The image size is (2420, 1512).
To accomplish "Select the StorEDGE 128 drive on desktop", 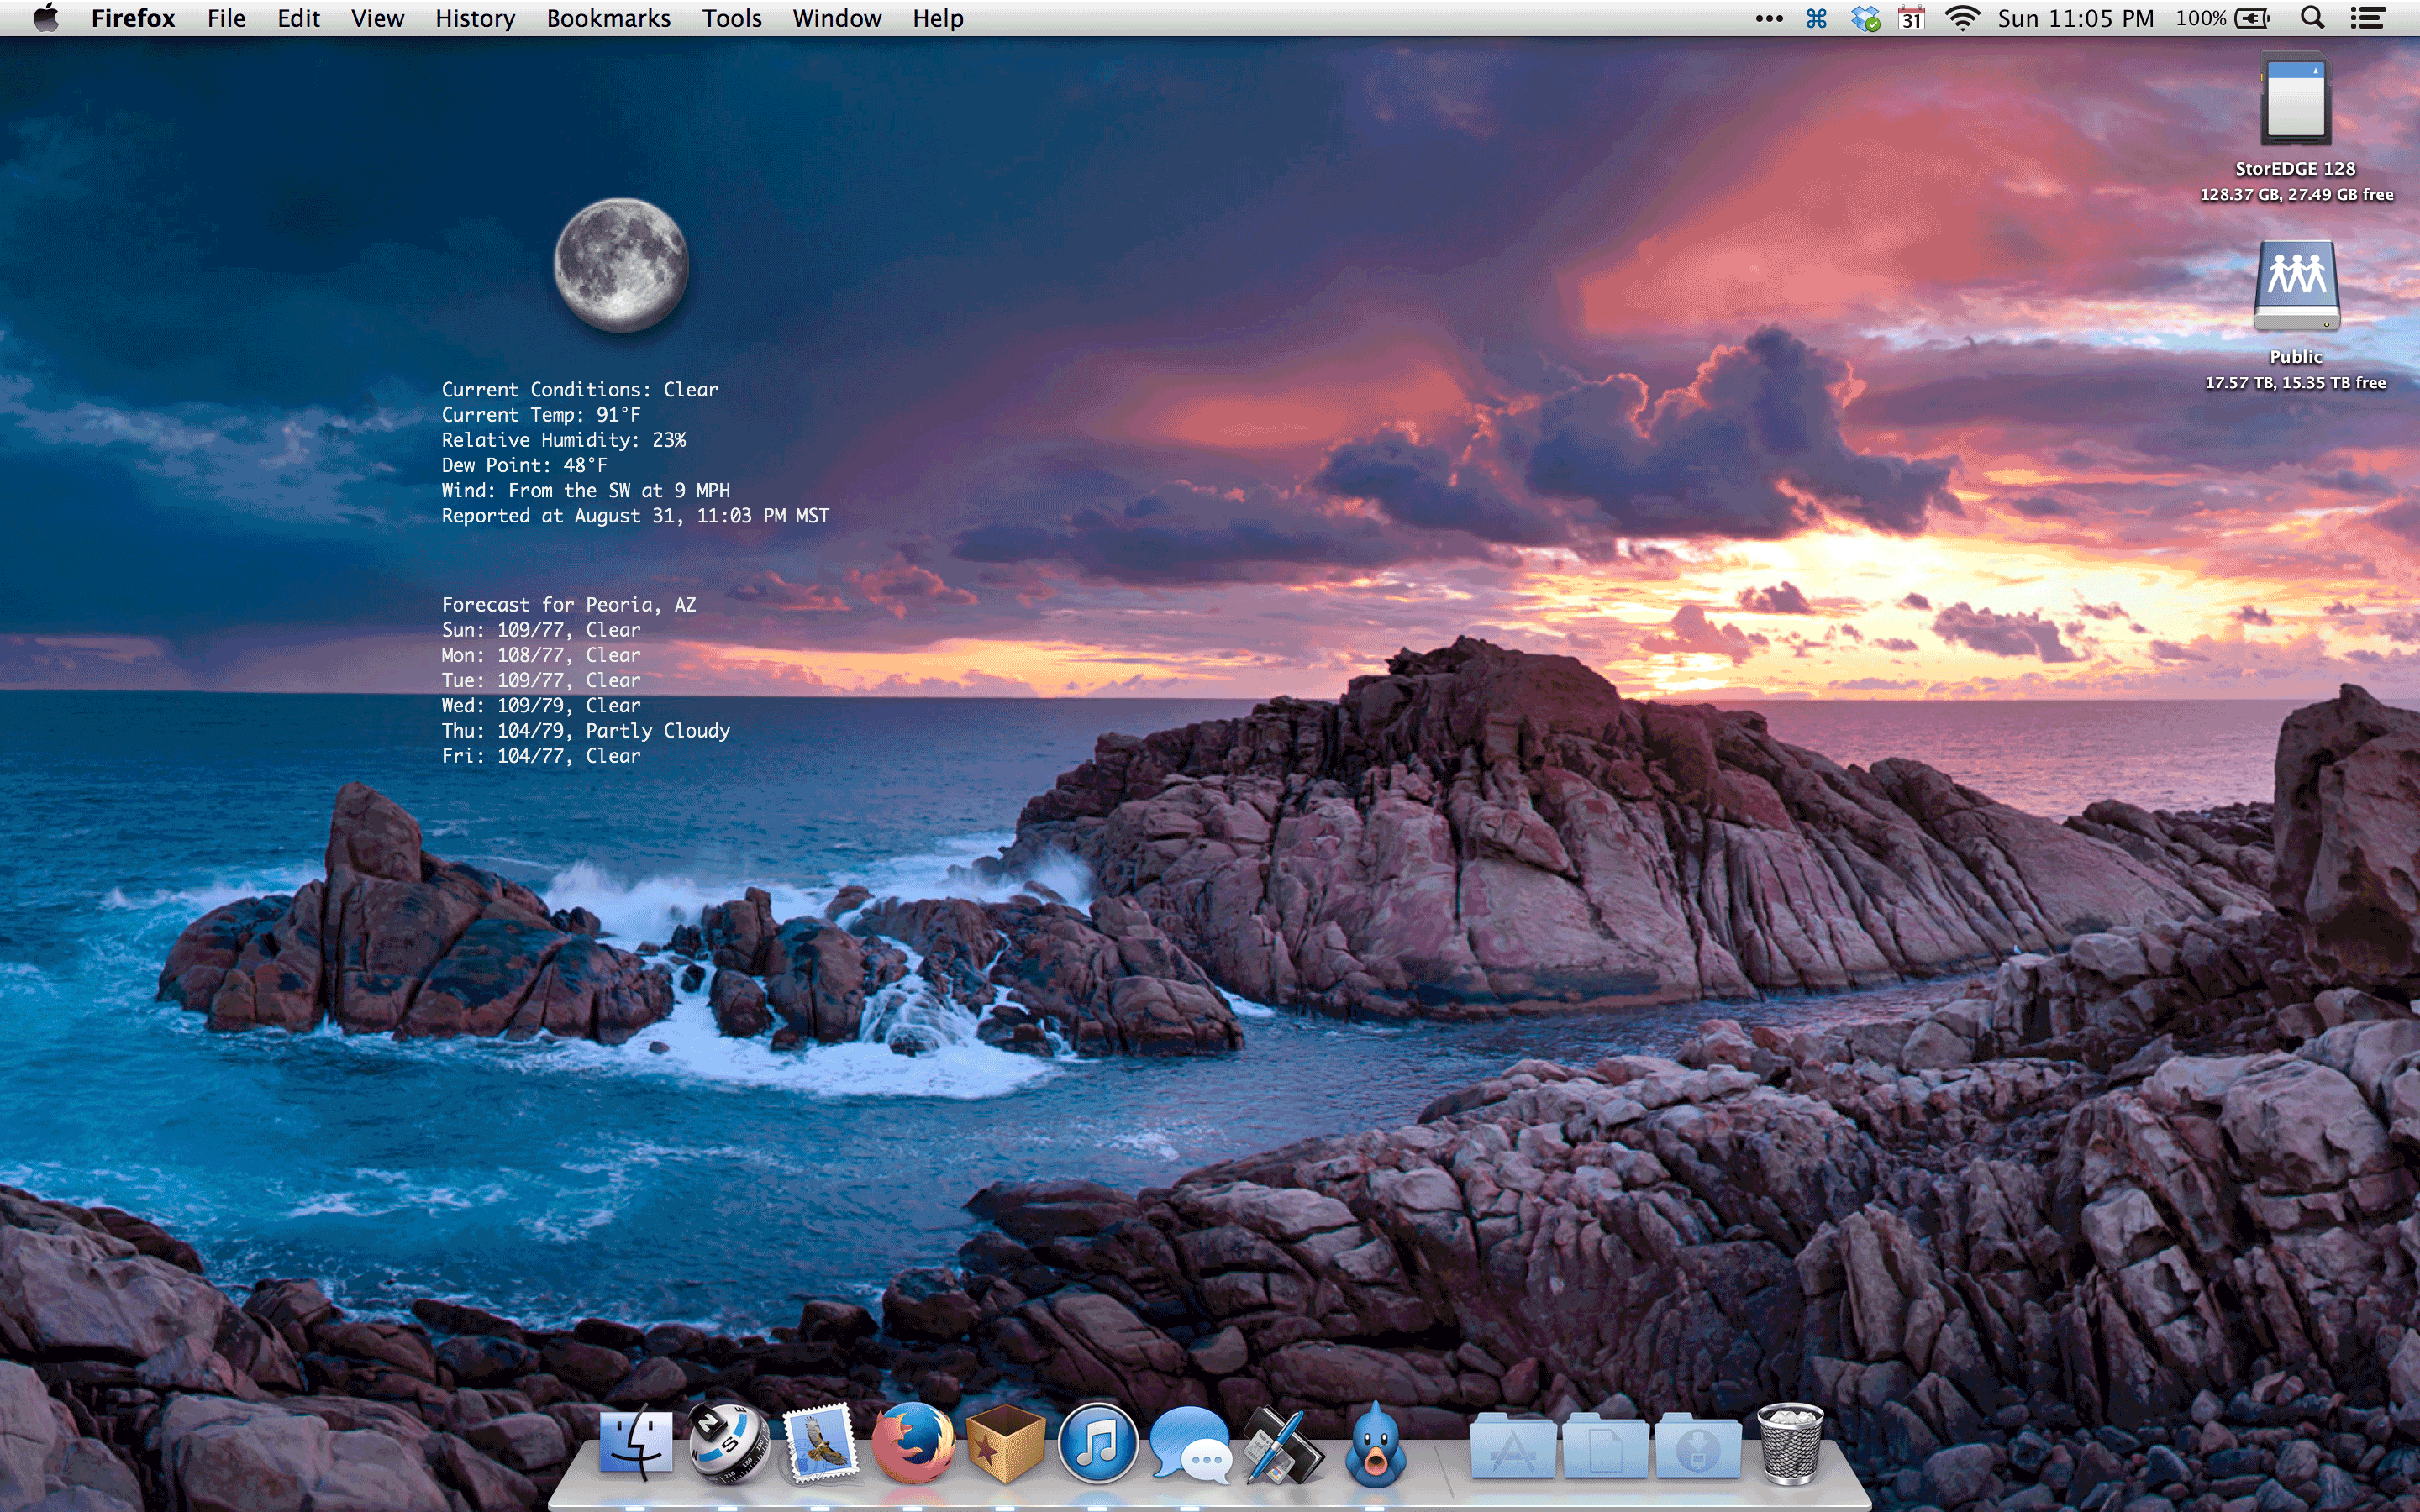I will [x=2295, y=102].
